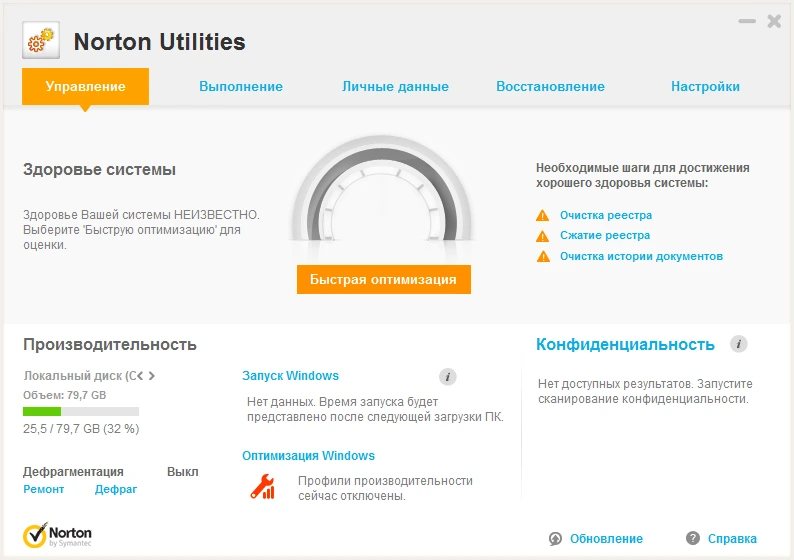Viewport: 794px width, 560px height.
Task: Click the warning icon beside Очистка реестра
Action: click(542, 216)
